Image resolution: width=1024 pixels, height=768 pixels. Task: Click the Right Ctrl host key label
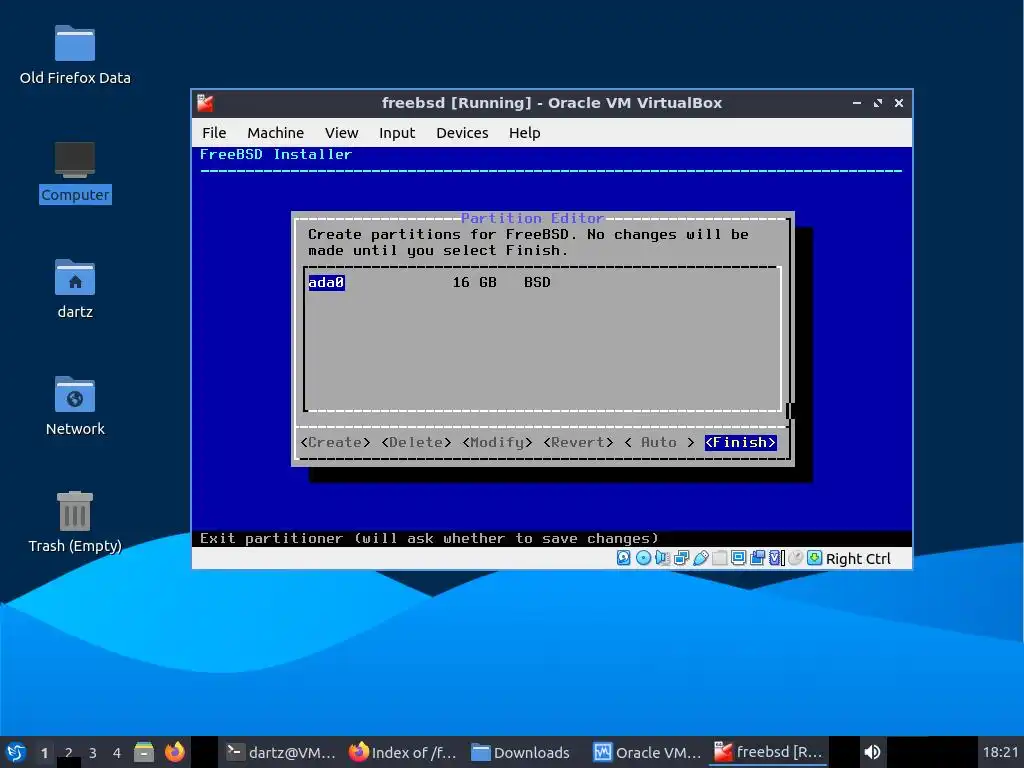point(858,558)
